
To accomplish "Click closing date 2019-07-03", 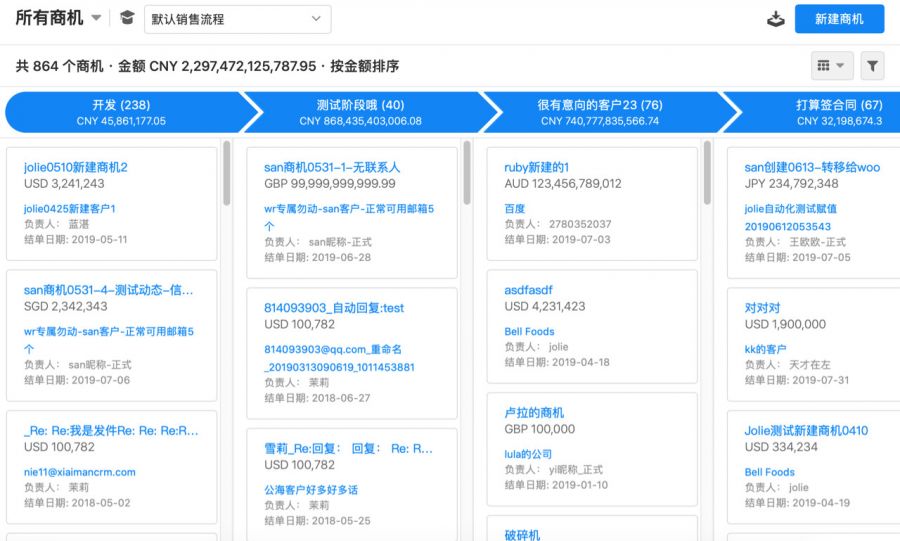I will 581,239.
